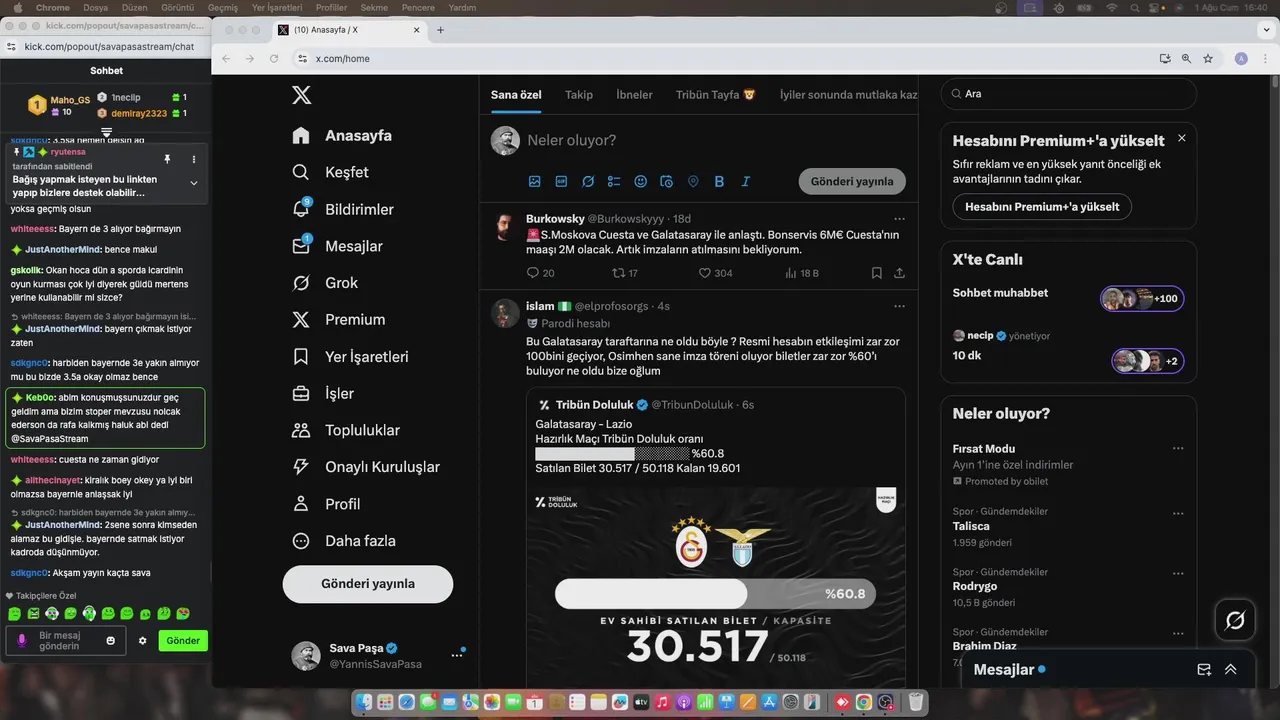Open new tab in Chrome window
This screenshot has height=720, width=1280.
pos(440,30)
